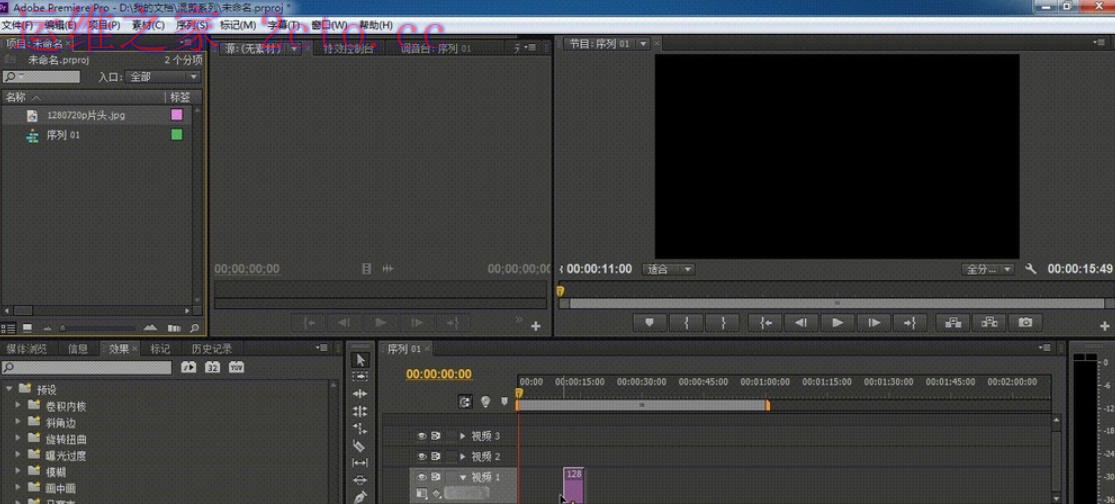Switch project panel to list view

pyautogui.click(x=9, y=328)
